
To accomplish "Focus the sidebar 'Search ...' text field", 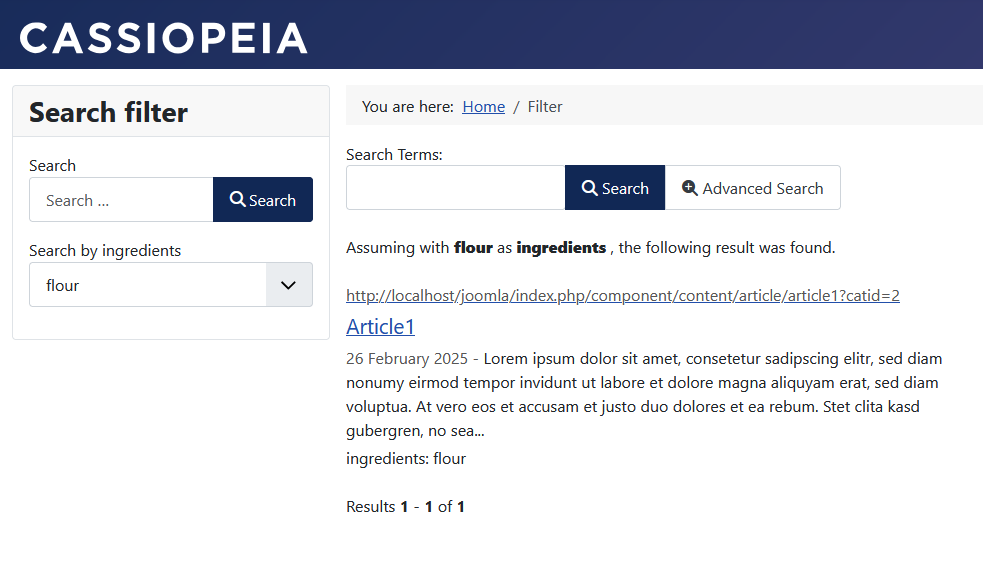I will click(121, 200).
